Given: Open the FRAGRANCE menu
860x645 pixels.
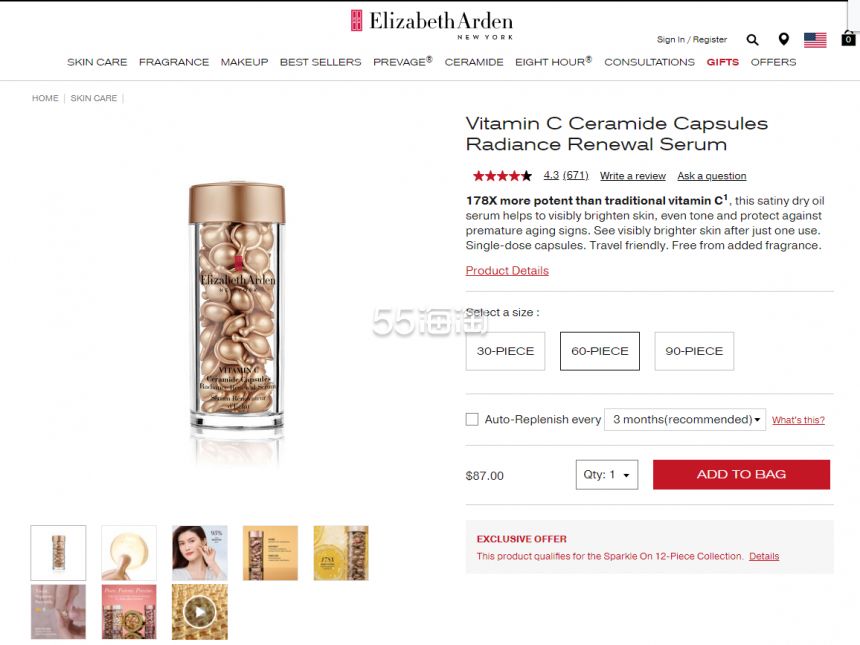Looking at the screenshot, I should pos(174,62).
